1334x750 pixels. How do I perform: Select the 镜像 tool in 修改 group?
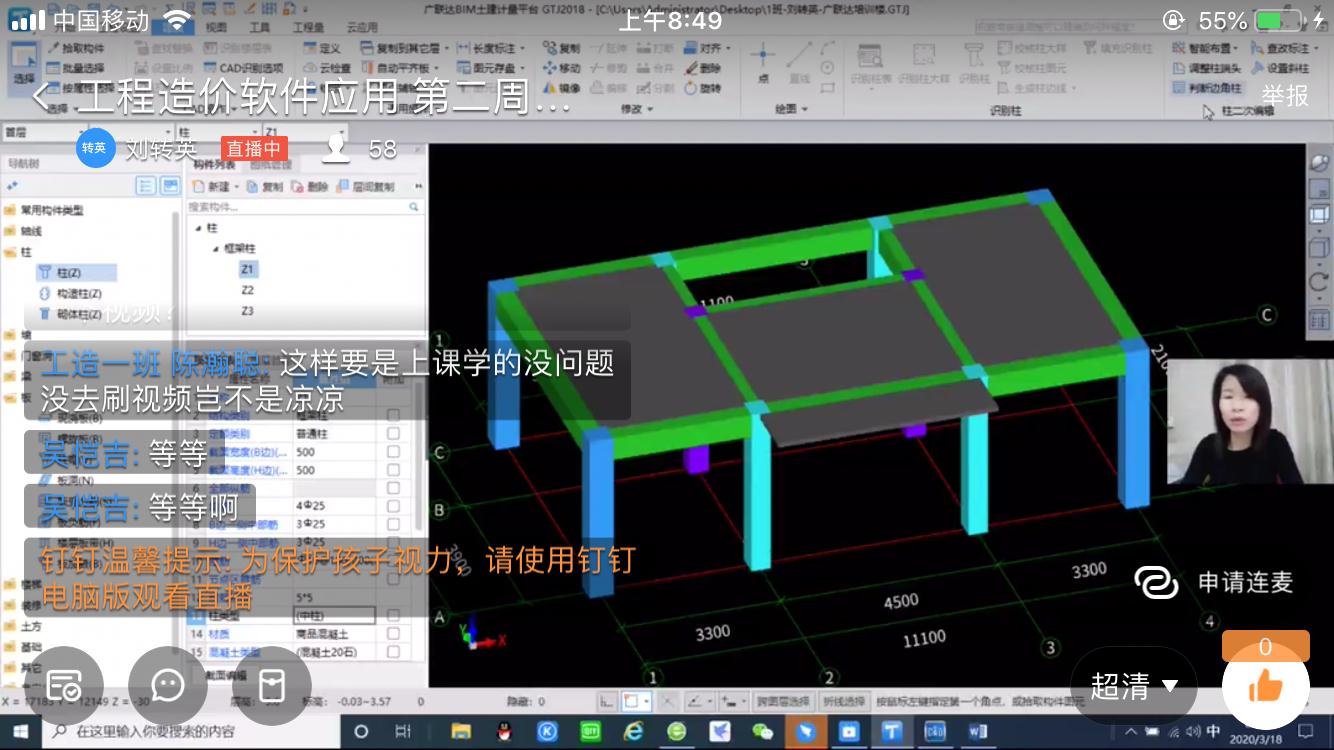[561, 88]
